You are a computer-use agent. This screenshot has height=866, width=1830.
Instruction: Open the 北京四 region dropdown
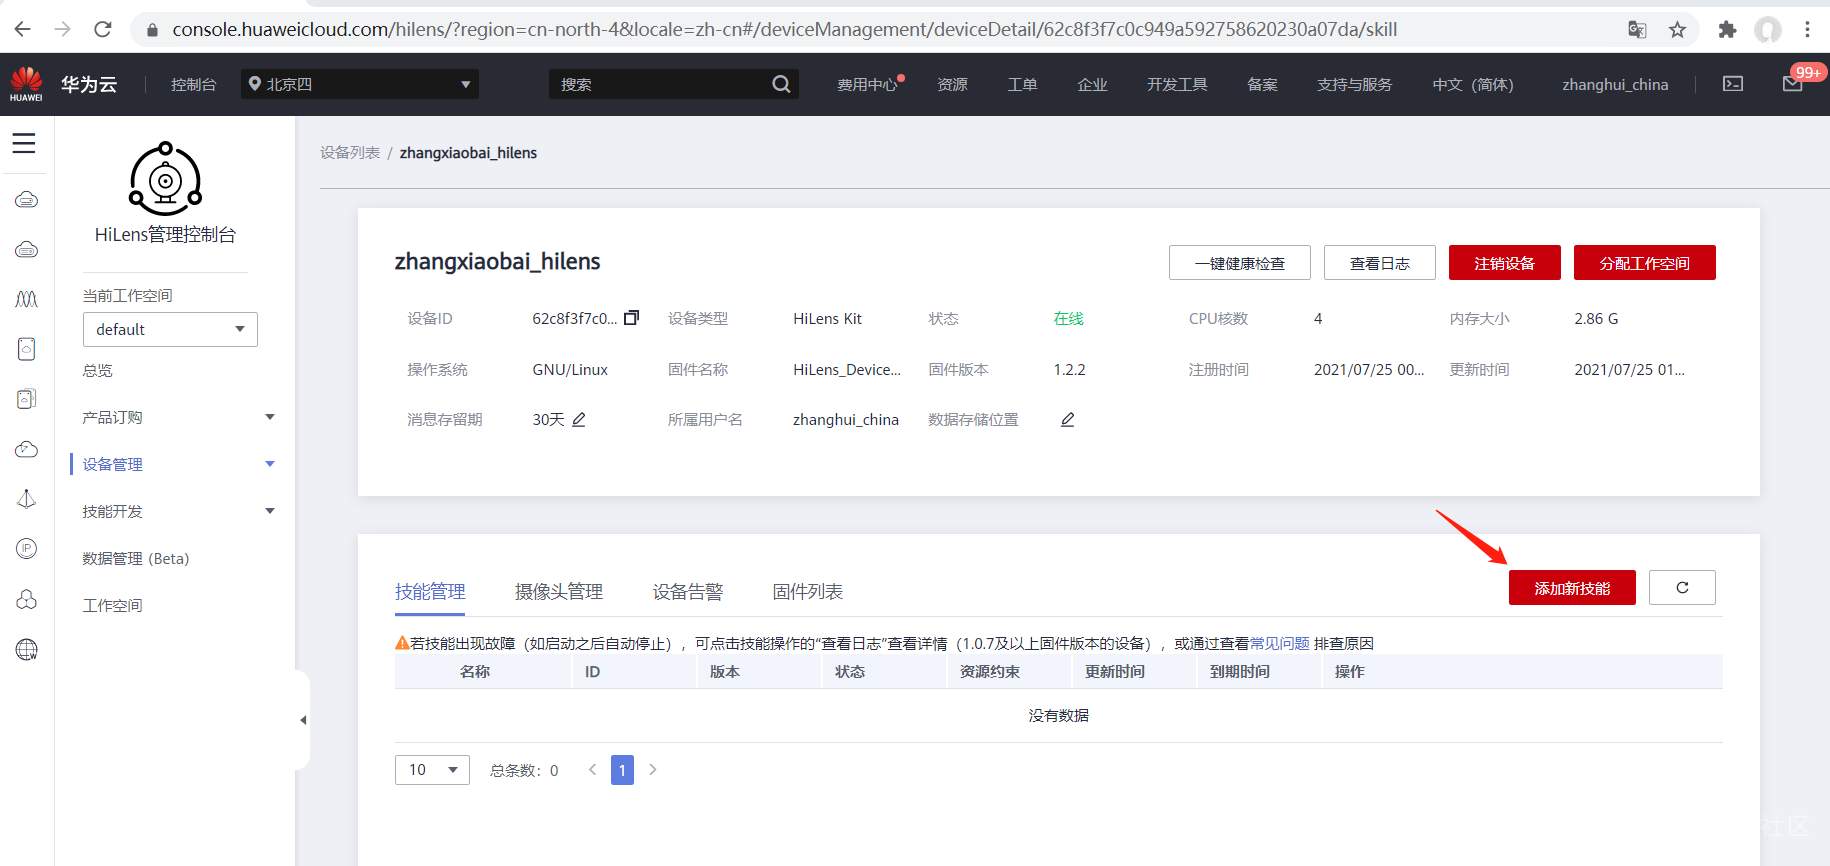(360, 84)
